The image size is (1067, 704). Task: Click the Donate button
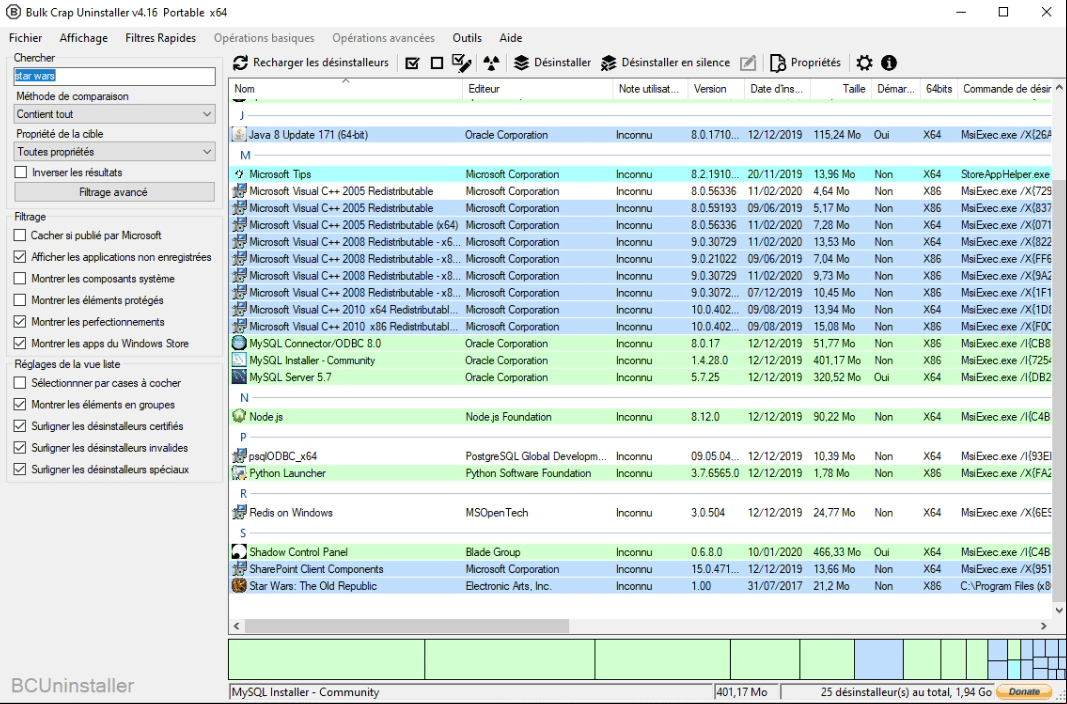(x=1024, y=692)
